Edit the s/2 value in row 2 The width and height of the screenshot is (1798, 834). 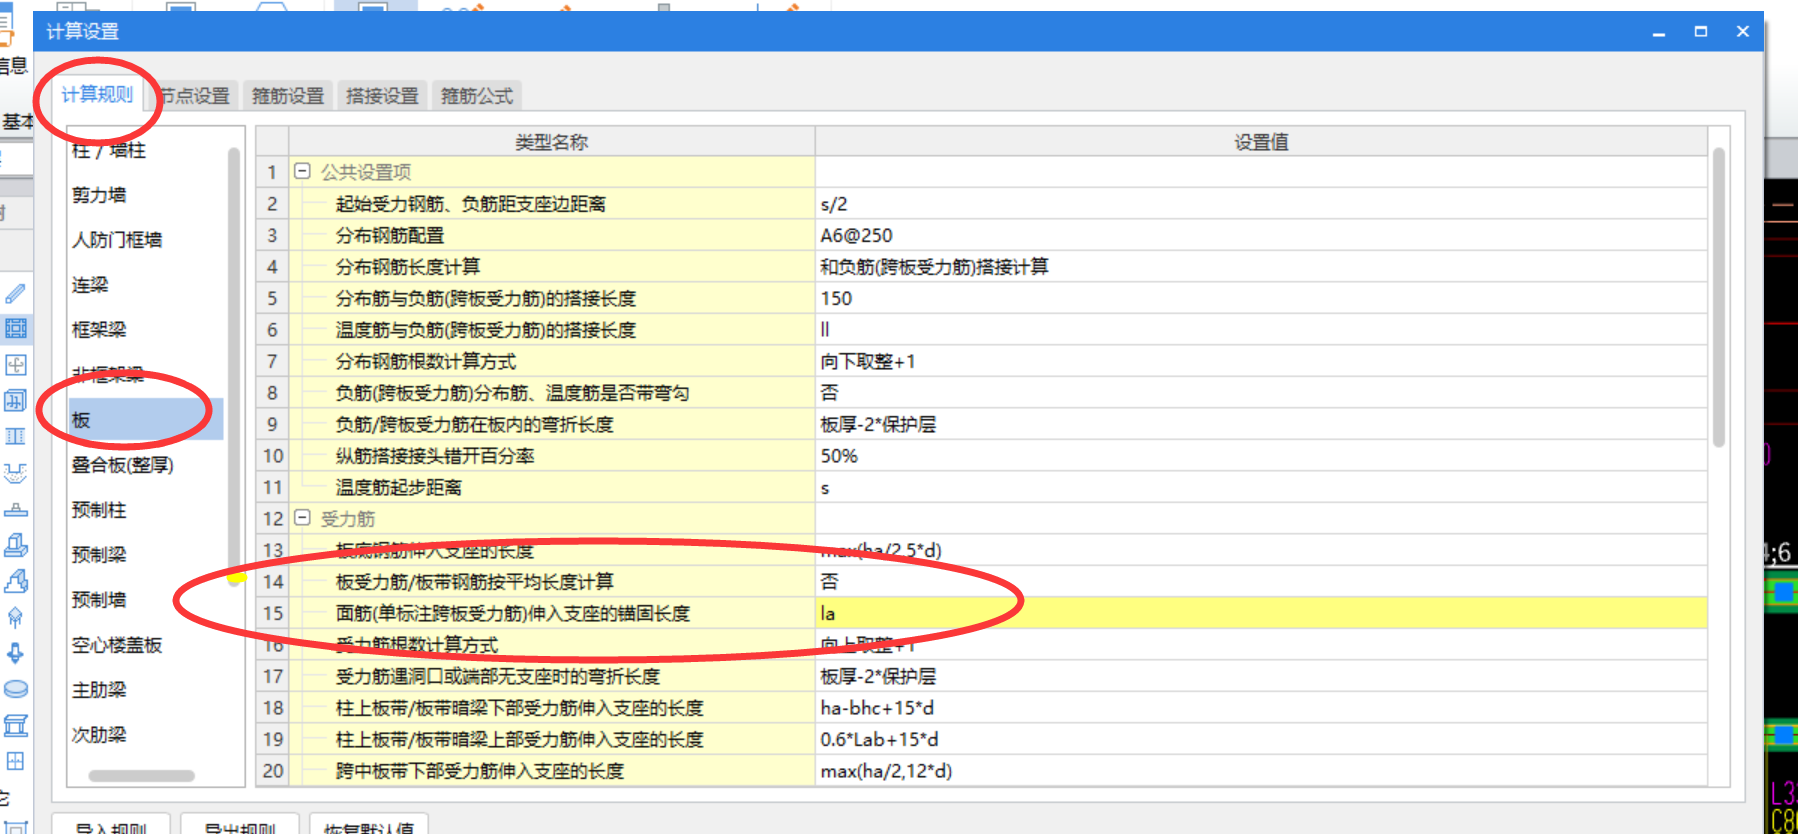tap(1261, 204)
